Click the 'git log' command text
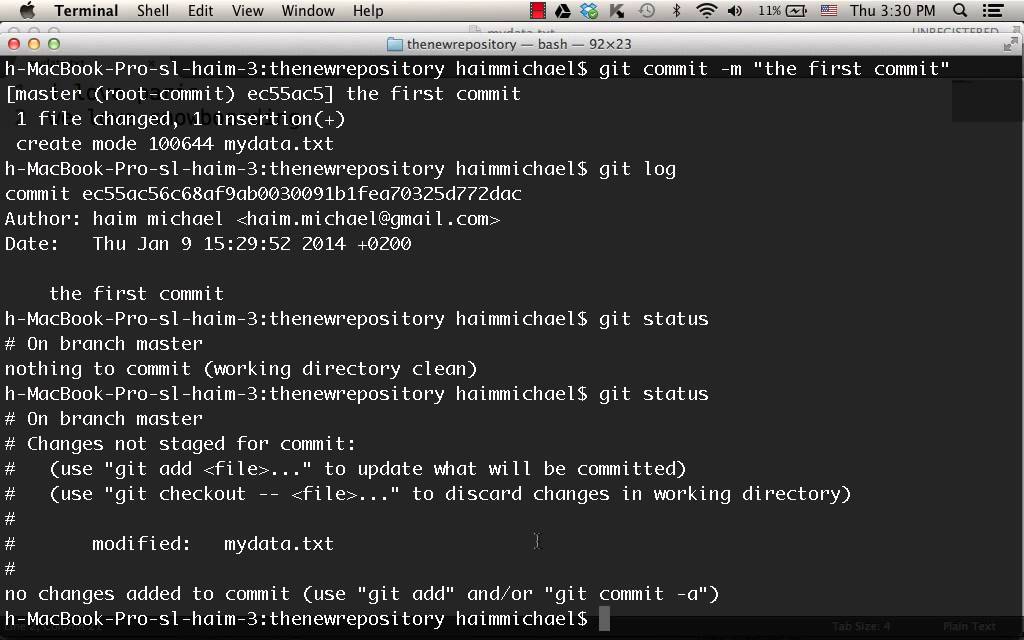This screenshot has width=1024, height=640. pyautogui.click(x=637, y=168)
